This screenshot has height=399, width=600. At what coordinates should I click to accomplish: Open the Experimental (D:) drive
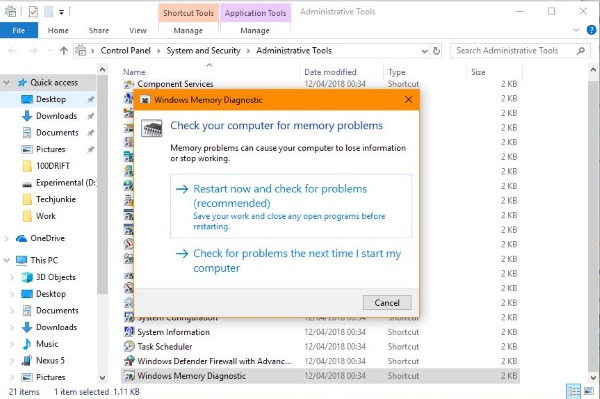pos(65,182)
